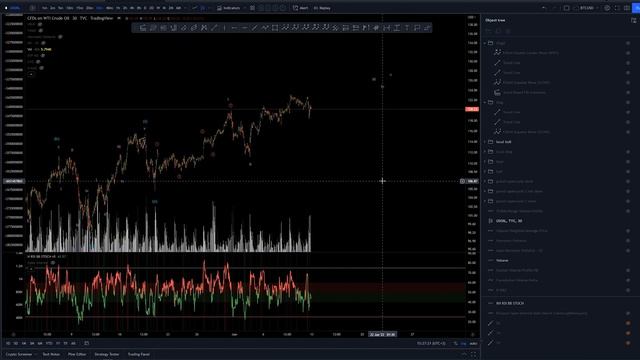Toggle percent scale mode
This screenshot has width=640, height=360.
click(456, 344)
